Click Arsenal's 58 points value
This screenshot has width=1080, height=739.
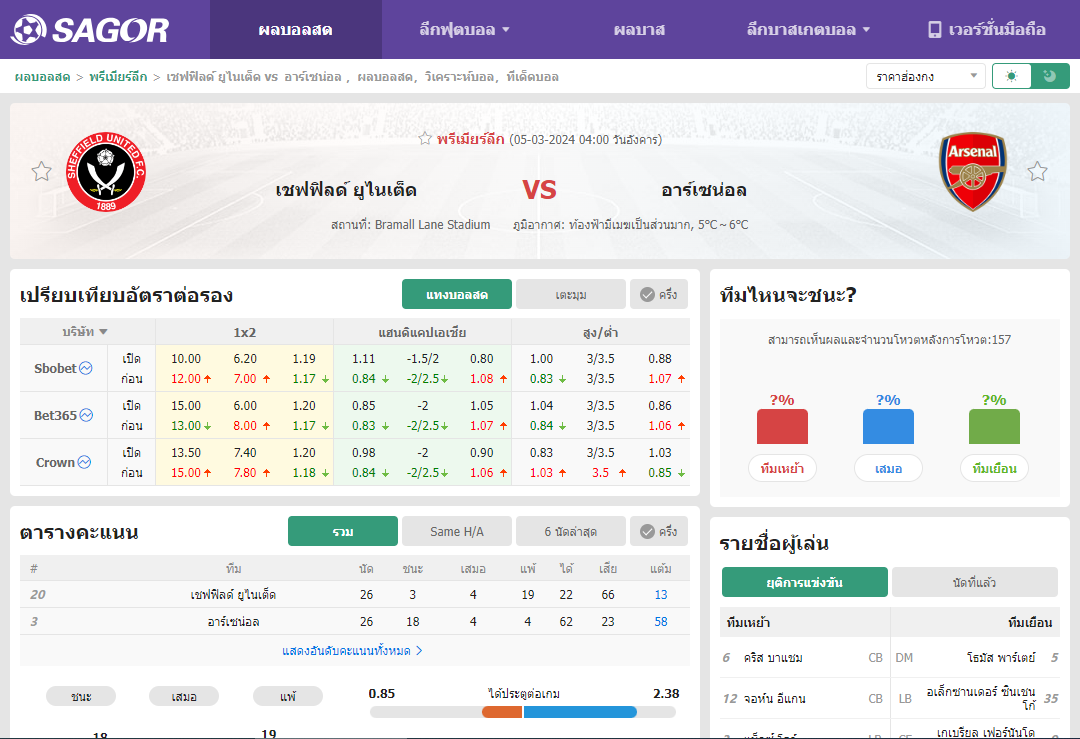click(661, 622)
